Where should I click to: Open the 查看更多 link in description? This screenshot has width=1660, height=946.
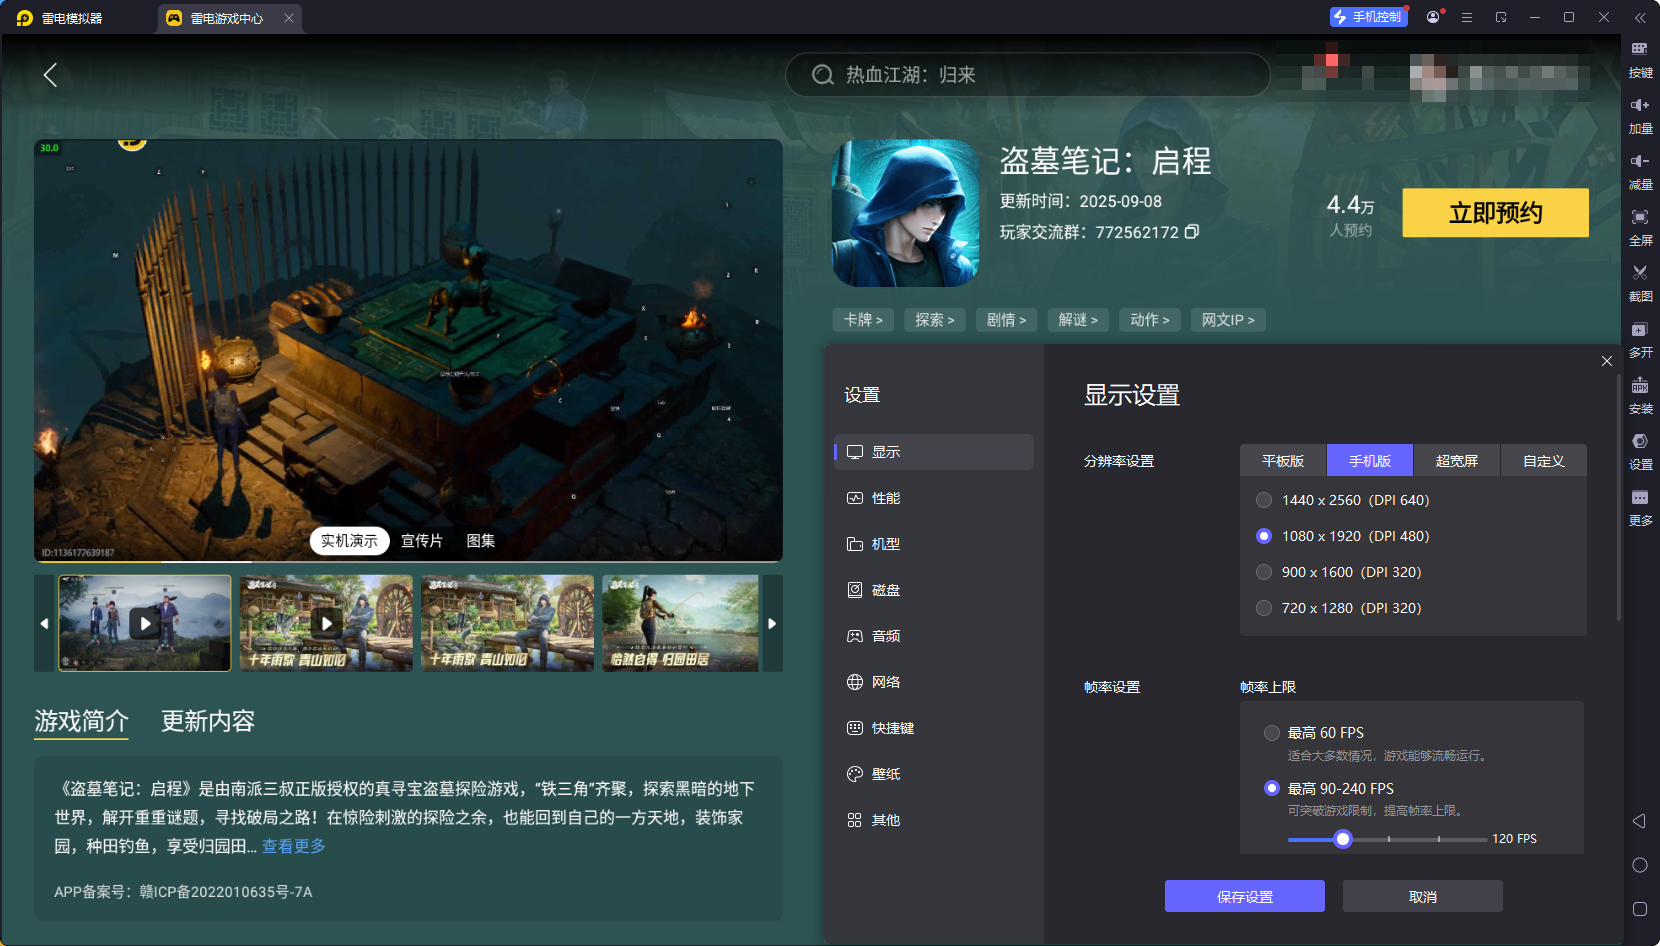[294, 846]
